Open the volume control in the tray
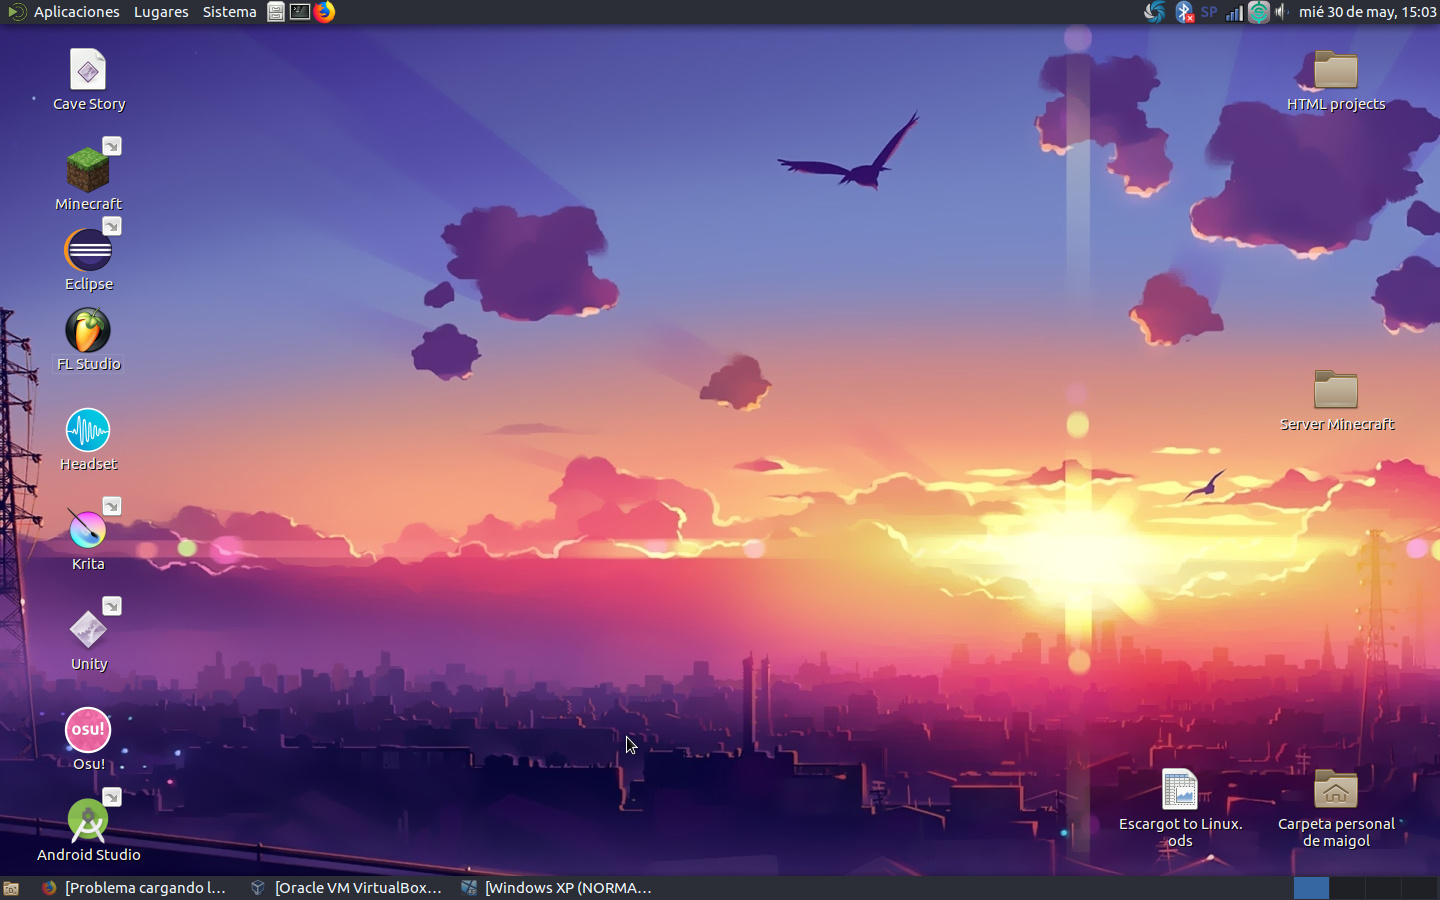This screenshot has height=900, width=1440. 1282,12
